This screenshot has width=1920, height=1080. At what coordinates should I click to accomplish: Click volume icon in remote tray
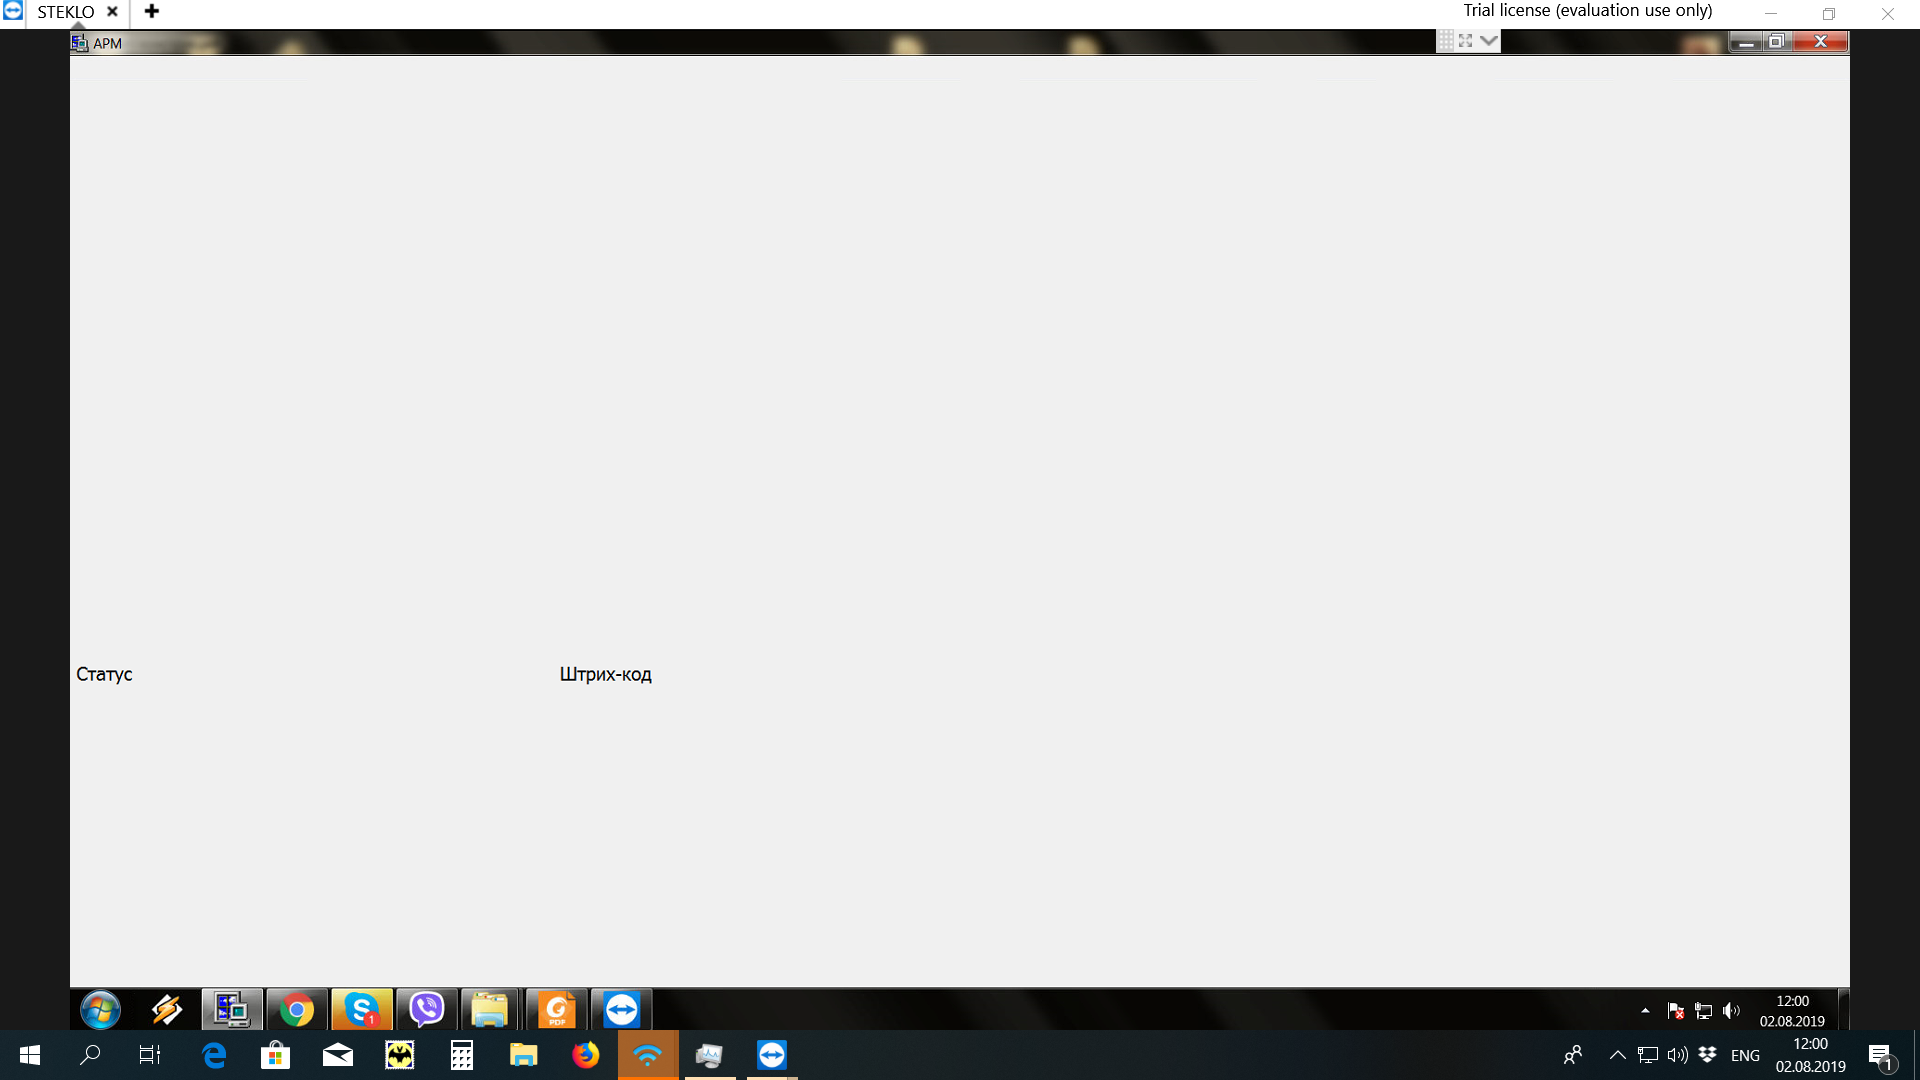click(1732, 1011)
